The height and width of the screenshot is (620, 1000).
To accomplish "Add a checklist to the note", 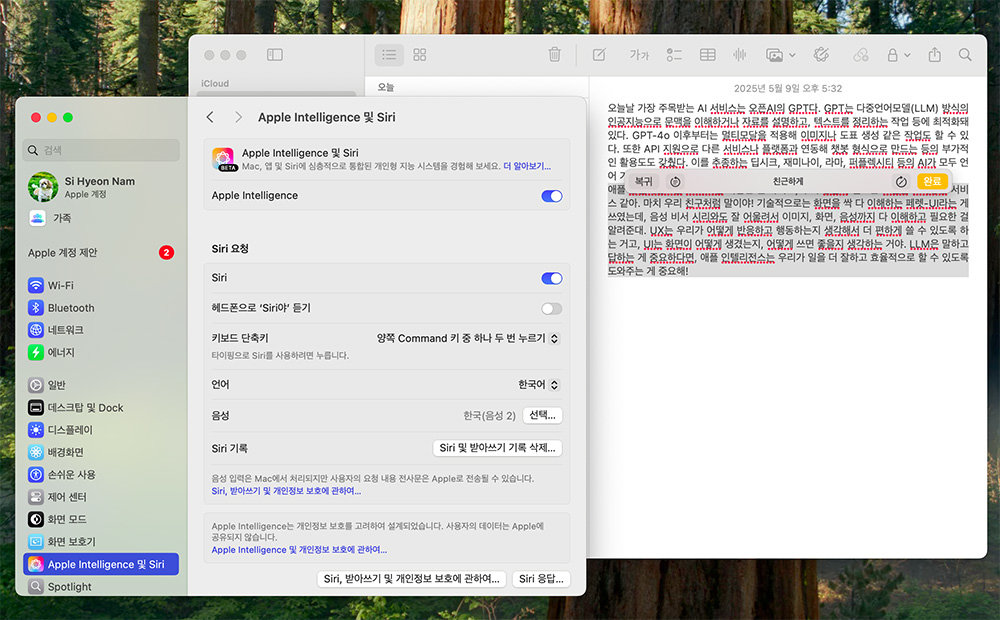I will pos(675,55).
